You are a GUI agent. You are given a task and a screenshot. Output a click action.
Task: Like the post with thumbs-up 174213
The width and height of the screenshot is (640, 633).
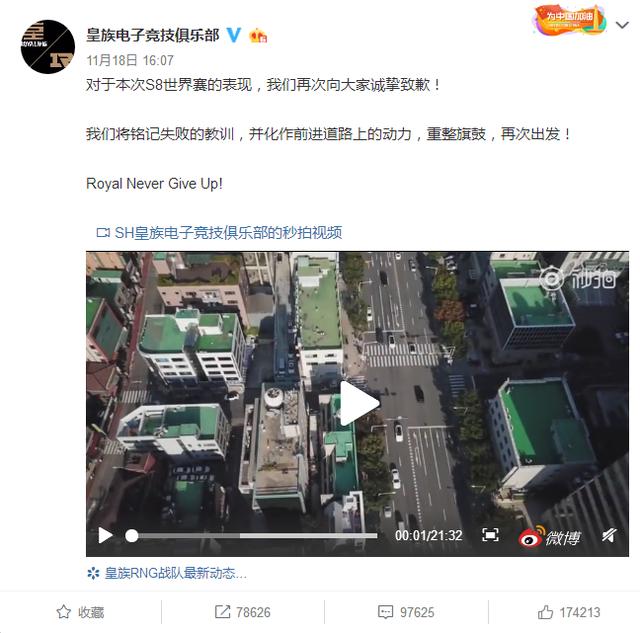point(569,612)
